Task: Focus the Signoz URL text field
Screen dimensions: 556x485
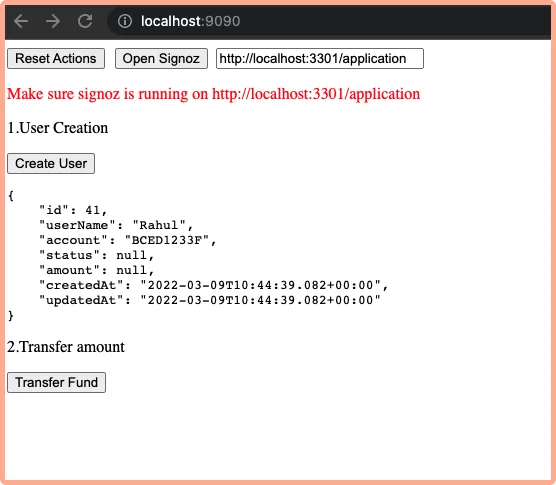Action: [x=320, y=58]
